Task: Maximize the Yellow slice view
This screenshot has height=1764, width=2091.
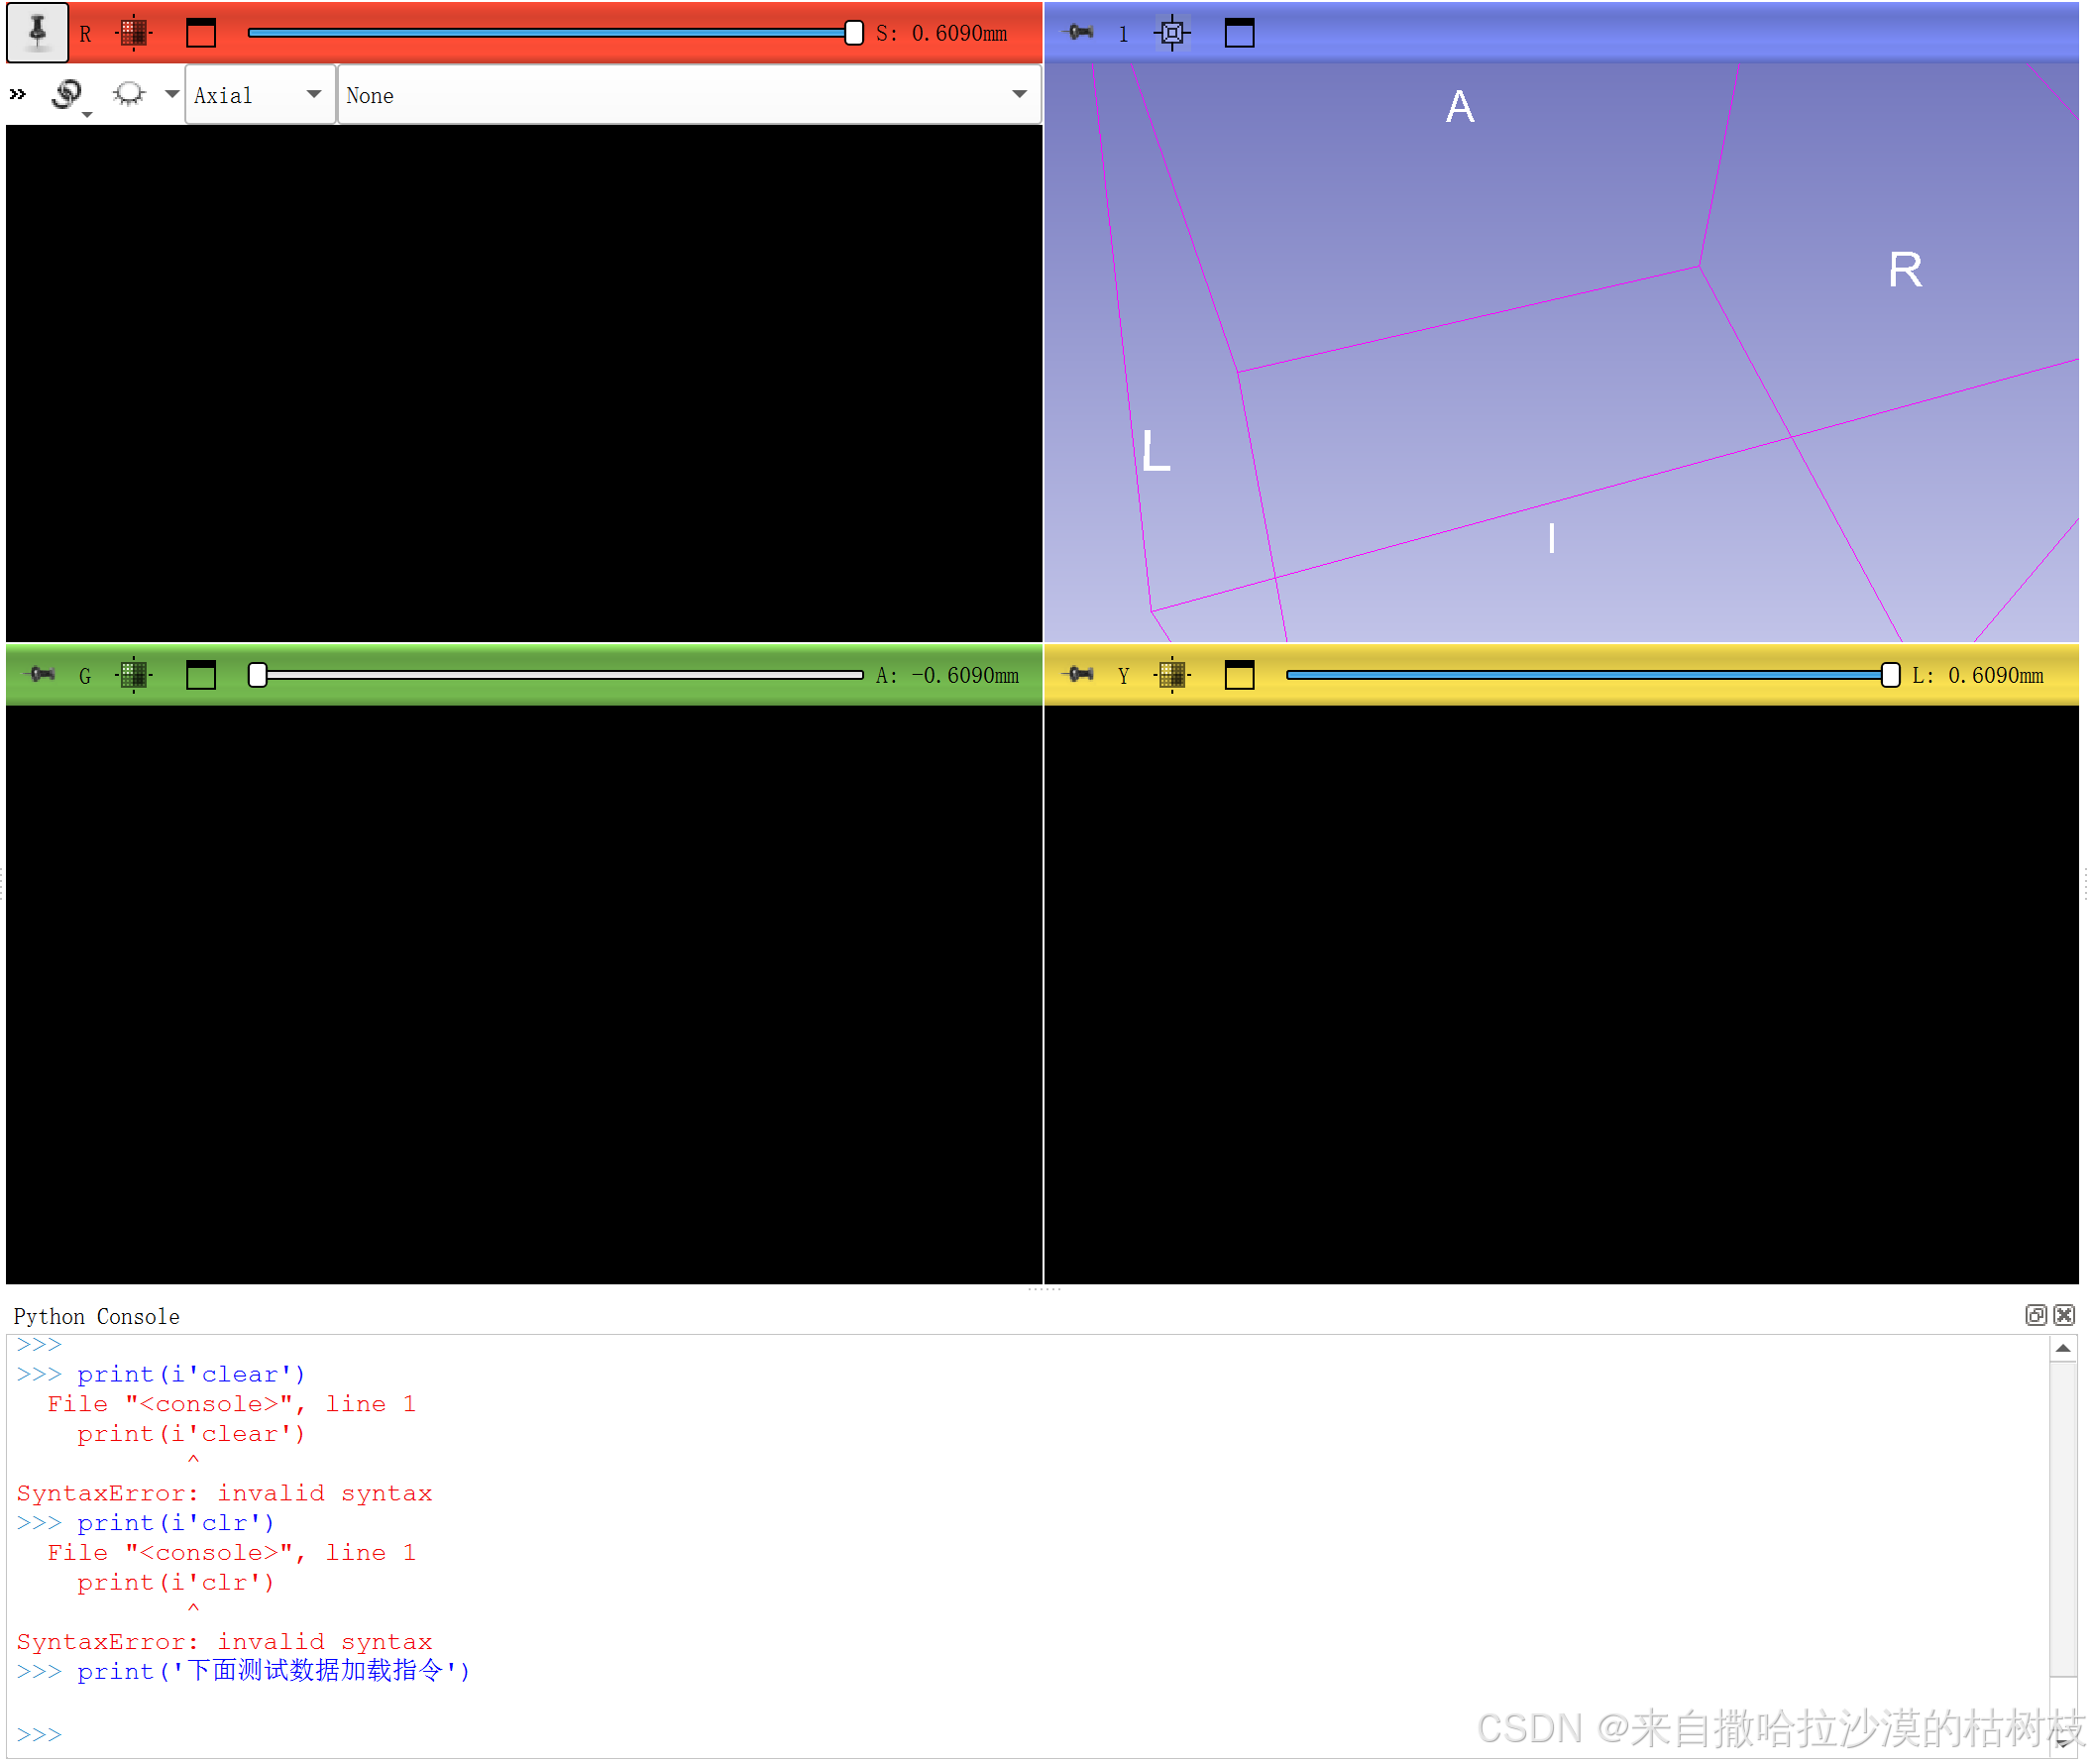Action: 1239,675
